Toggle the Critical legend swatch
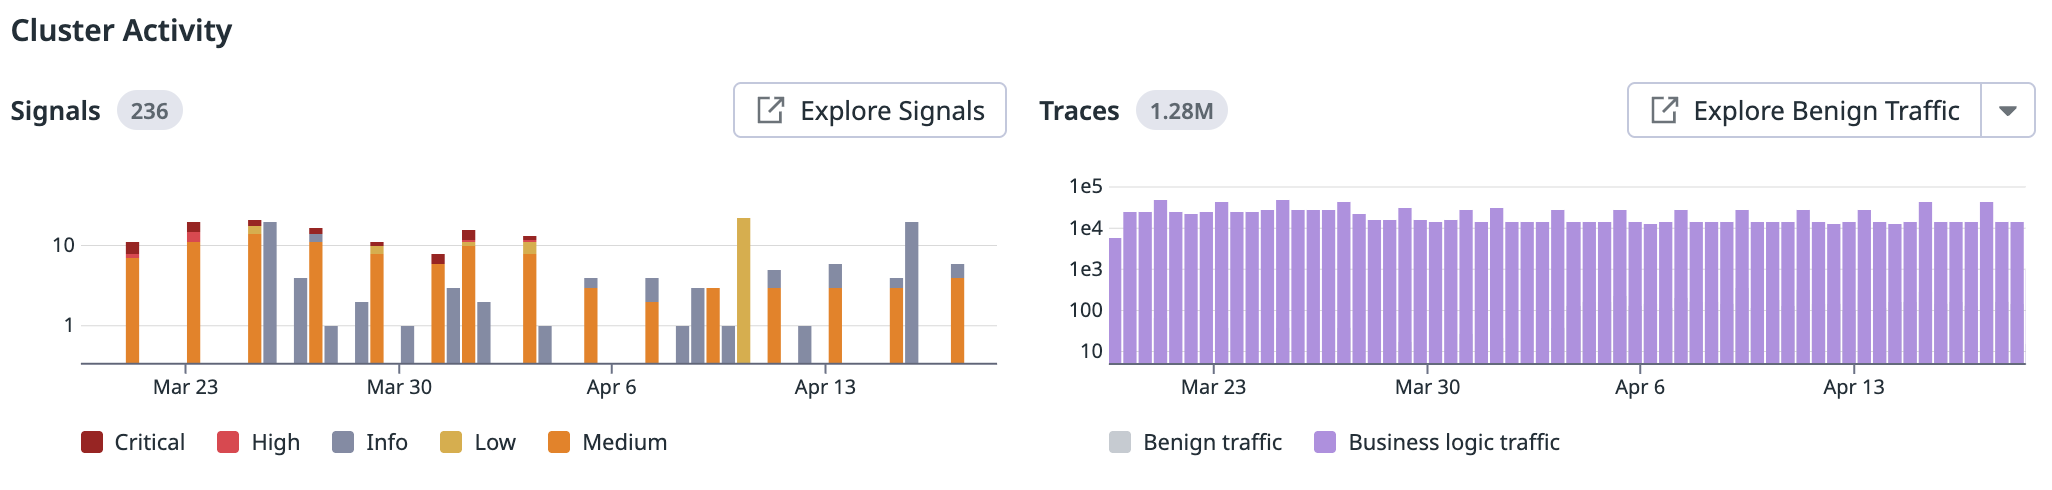 [x=92, y=442]
